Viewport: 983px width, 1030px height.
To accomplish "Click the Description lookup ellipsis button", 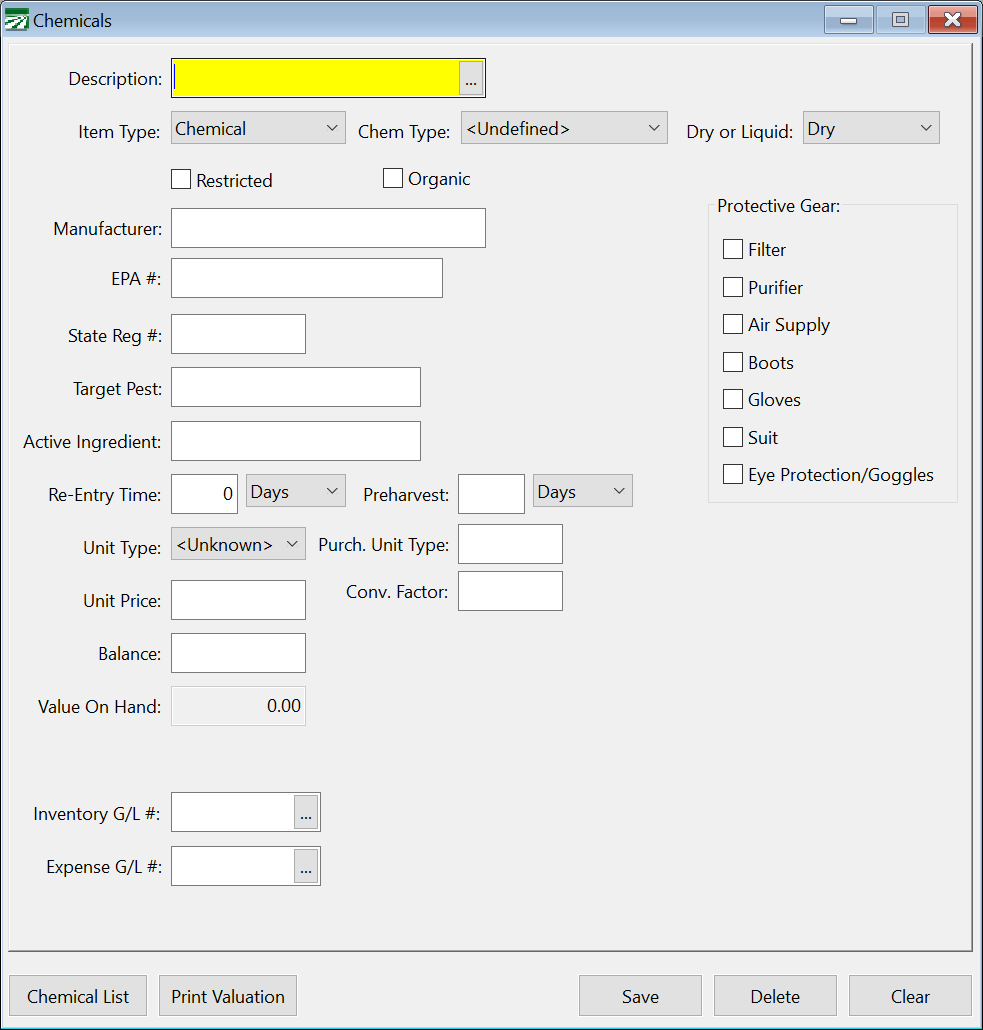I will (471, 79).
